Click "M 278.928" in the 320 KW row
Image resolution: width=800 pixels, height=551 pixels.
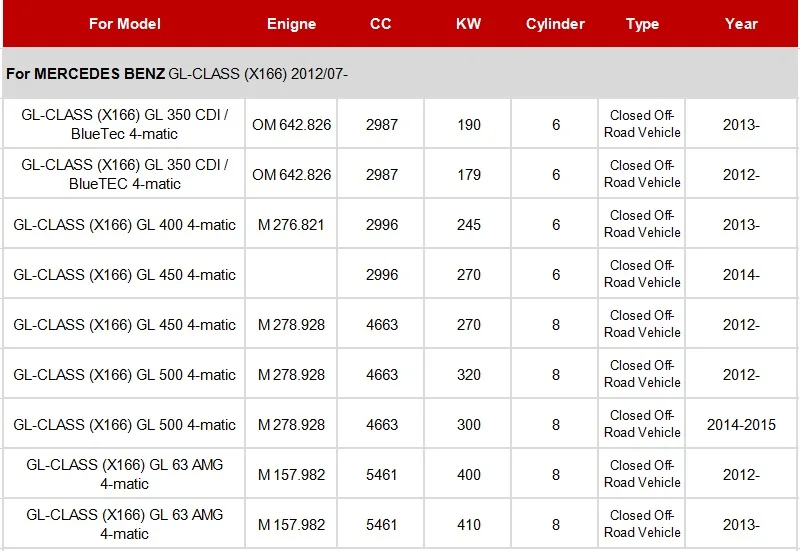(291, 374)
